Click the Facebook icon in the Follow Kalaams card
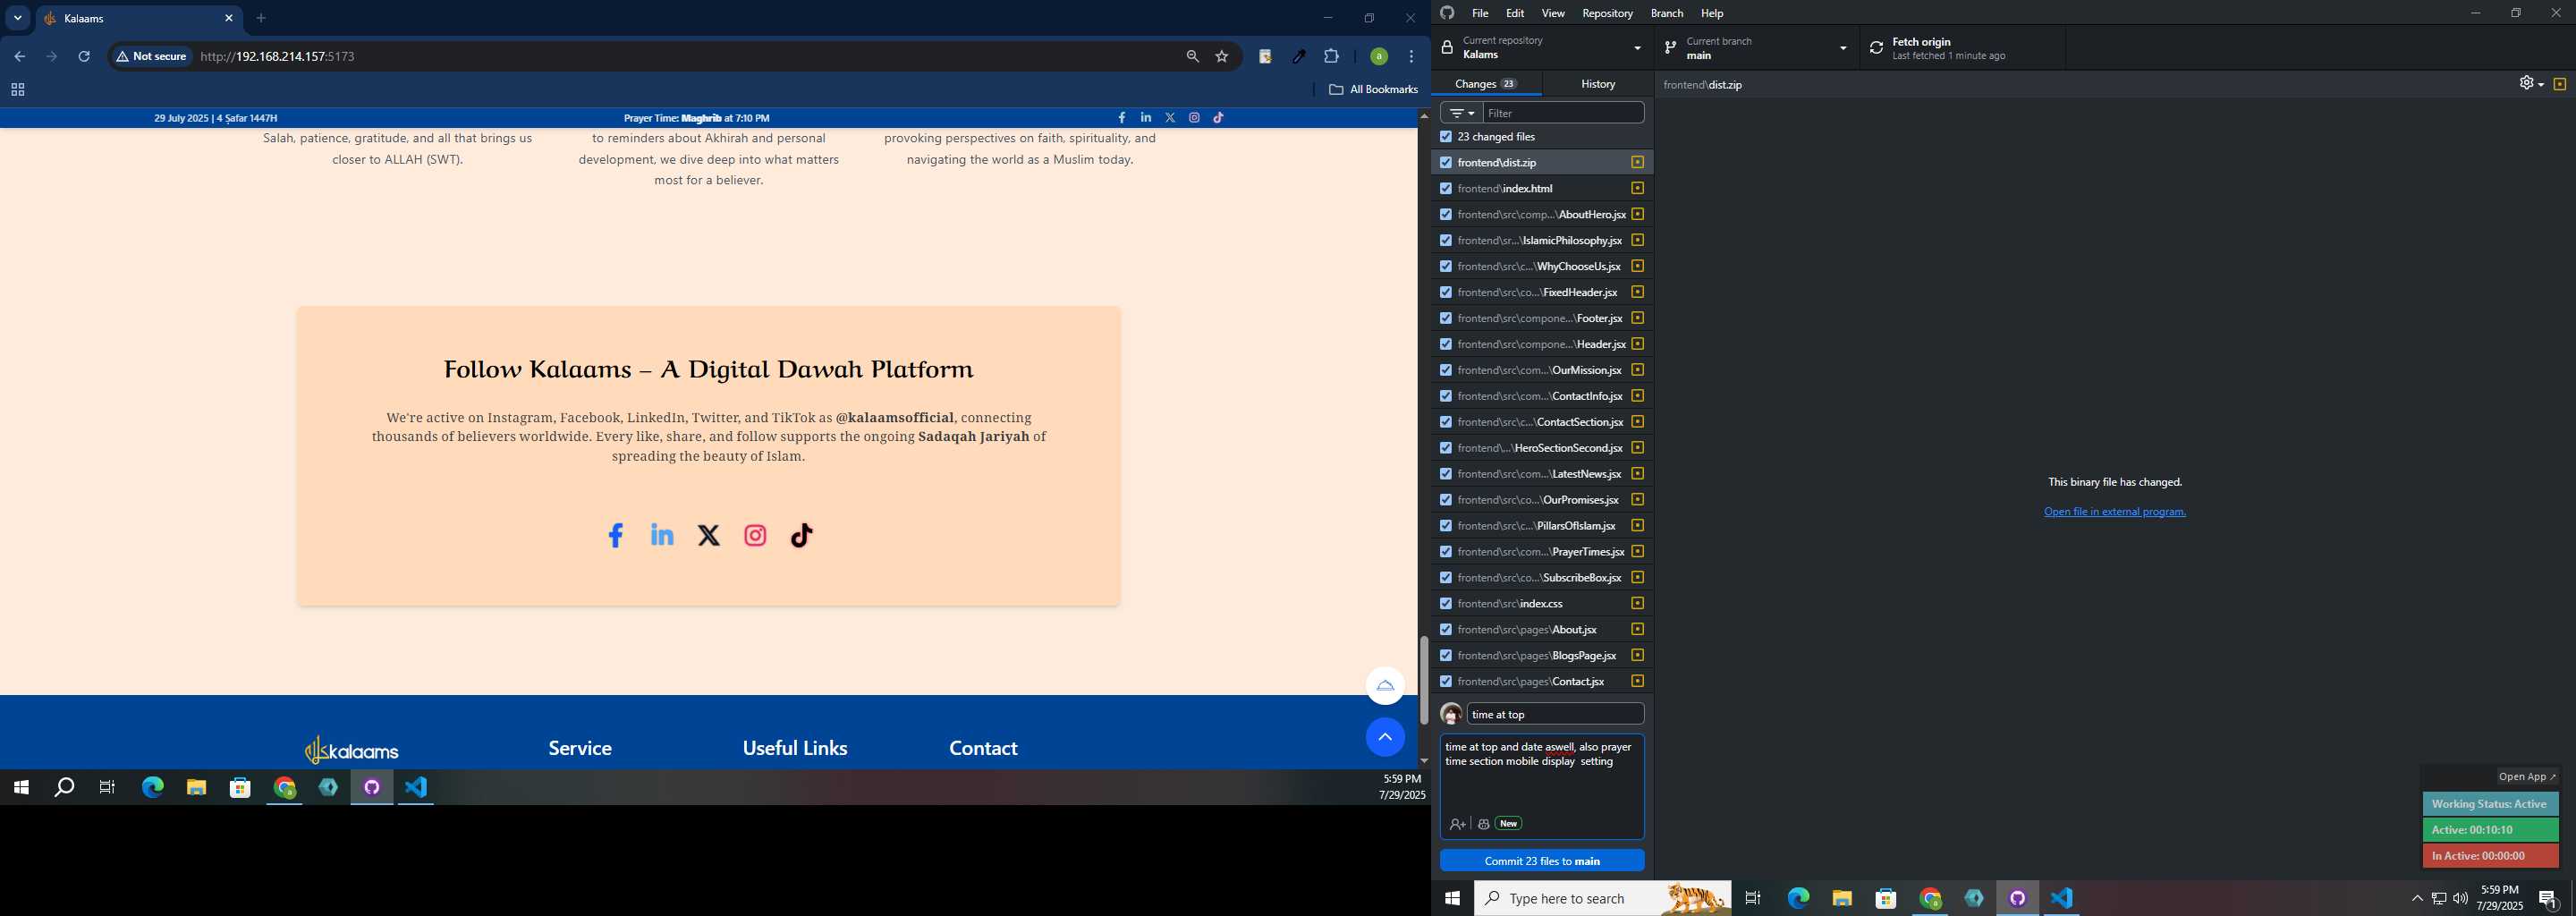 616,535
